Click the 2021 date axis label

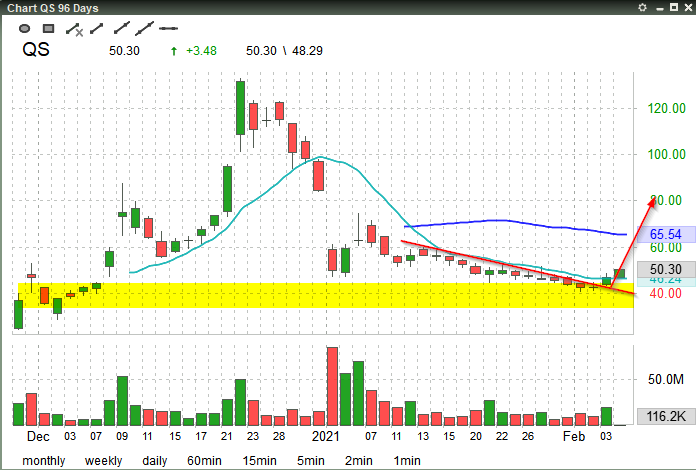325,436
